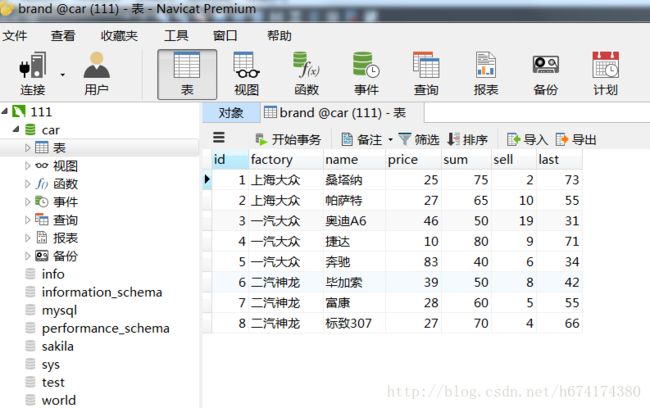650x408 pixels.
Task: Click the id column header
Action: pyautogui.click(x=230, y=160)
